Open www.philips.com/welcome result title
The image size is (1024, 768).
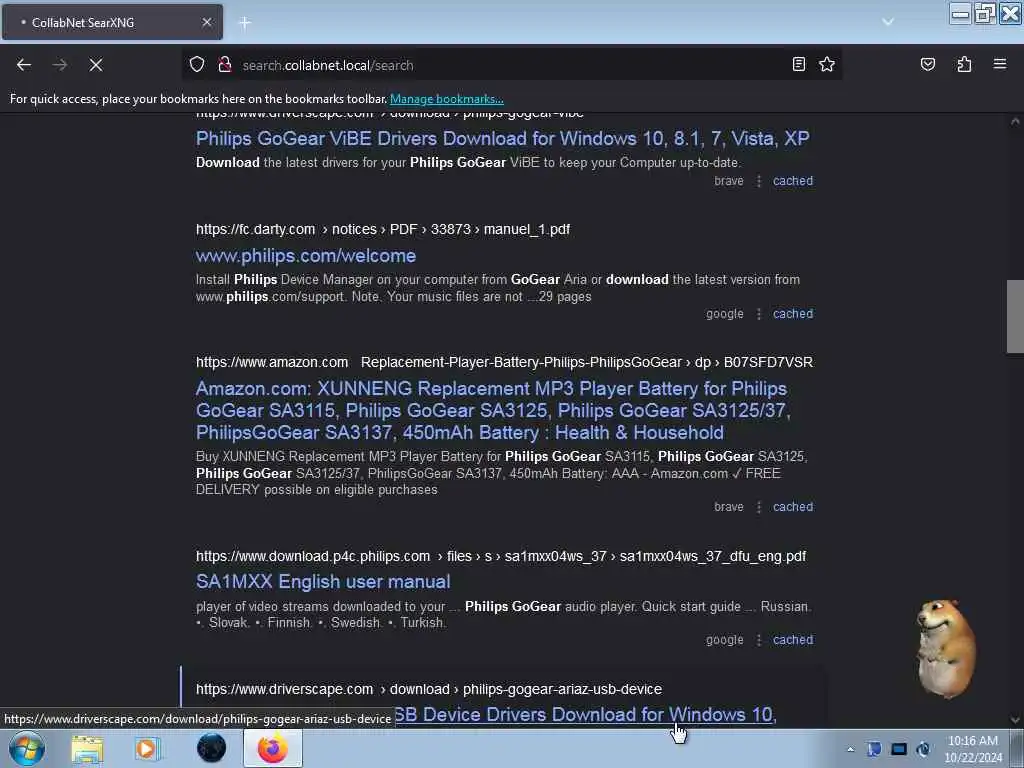coord(306,255)
